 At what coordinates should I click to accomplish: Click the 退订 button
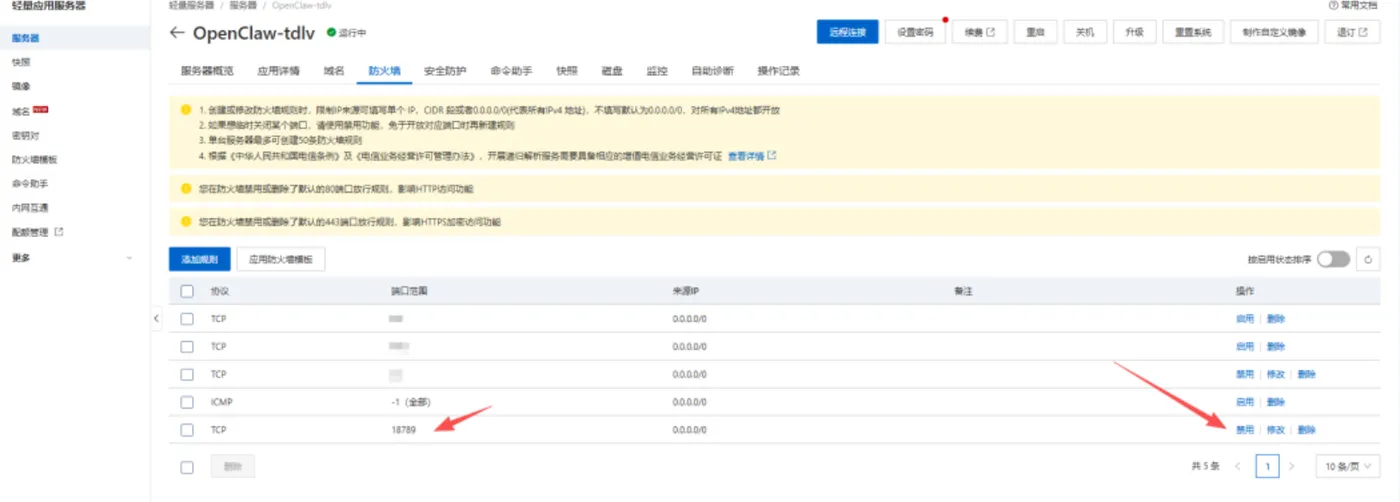tap(1353, 32)
